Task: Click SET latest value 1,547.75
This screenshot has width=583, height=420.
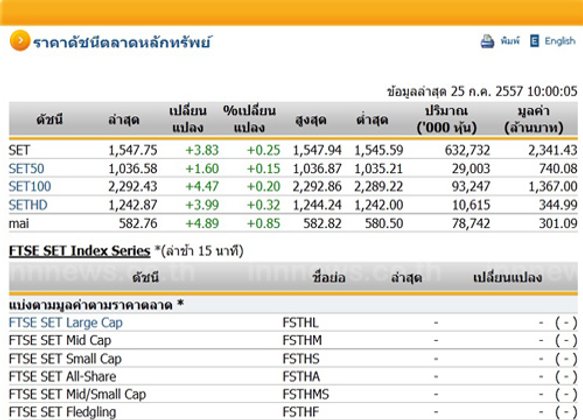Action: click(x=133, y=150)
